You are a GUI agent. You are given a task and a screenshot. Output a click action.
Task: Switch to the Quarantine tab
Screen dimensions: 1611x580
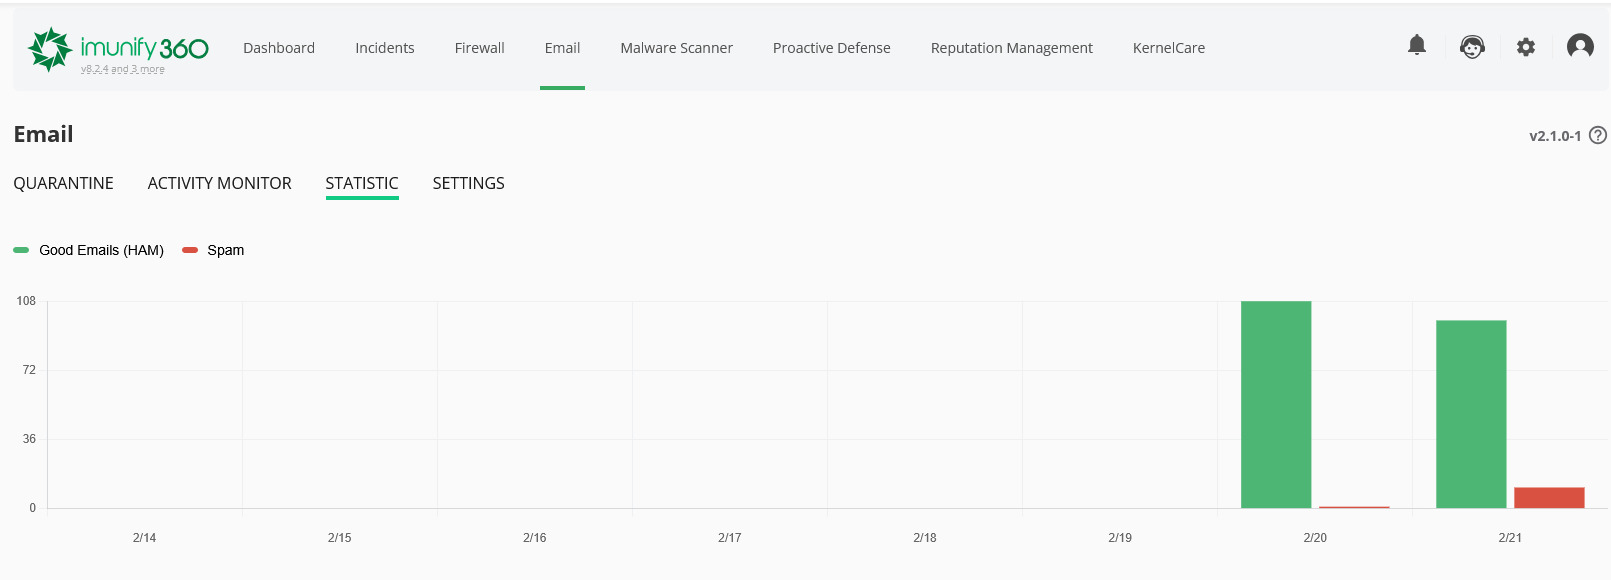[x=64, y=183]
